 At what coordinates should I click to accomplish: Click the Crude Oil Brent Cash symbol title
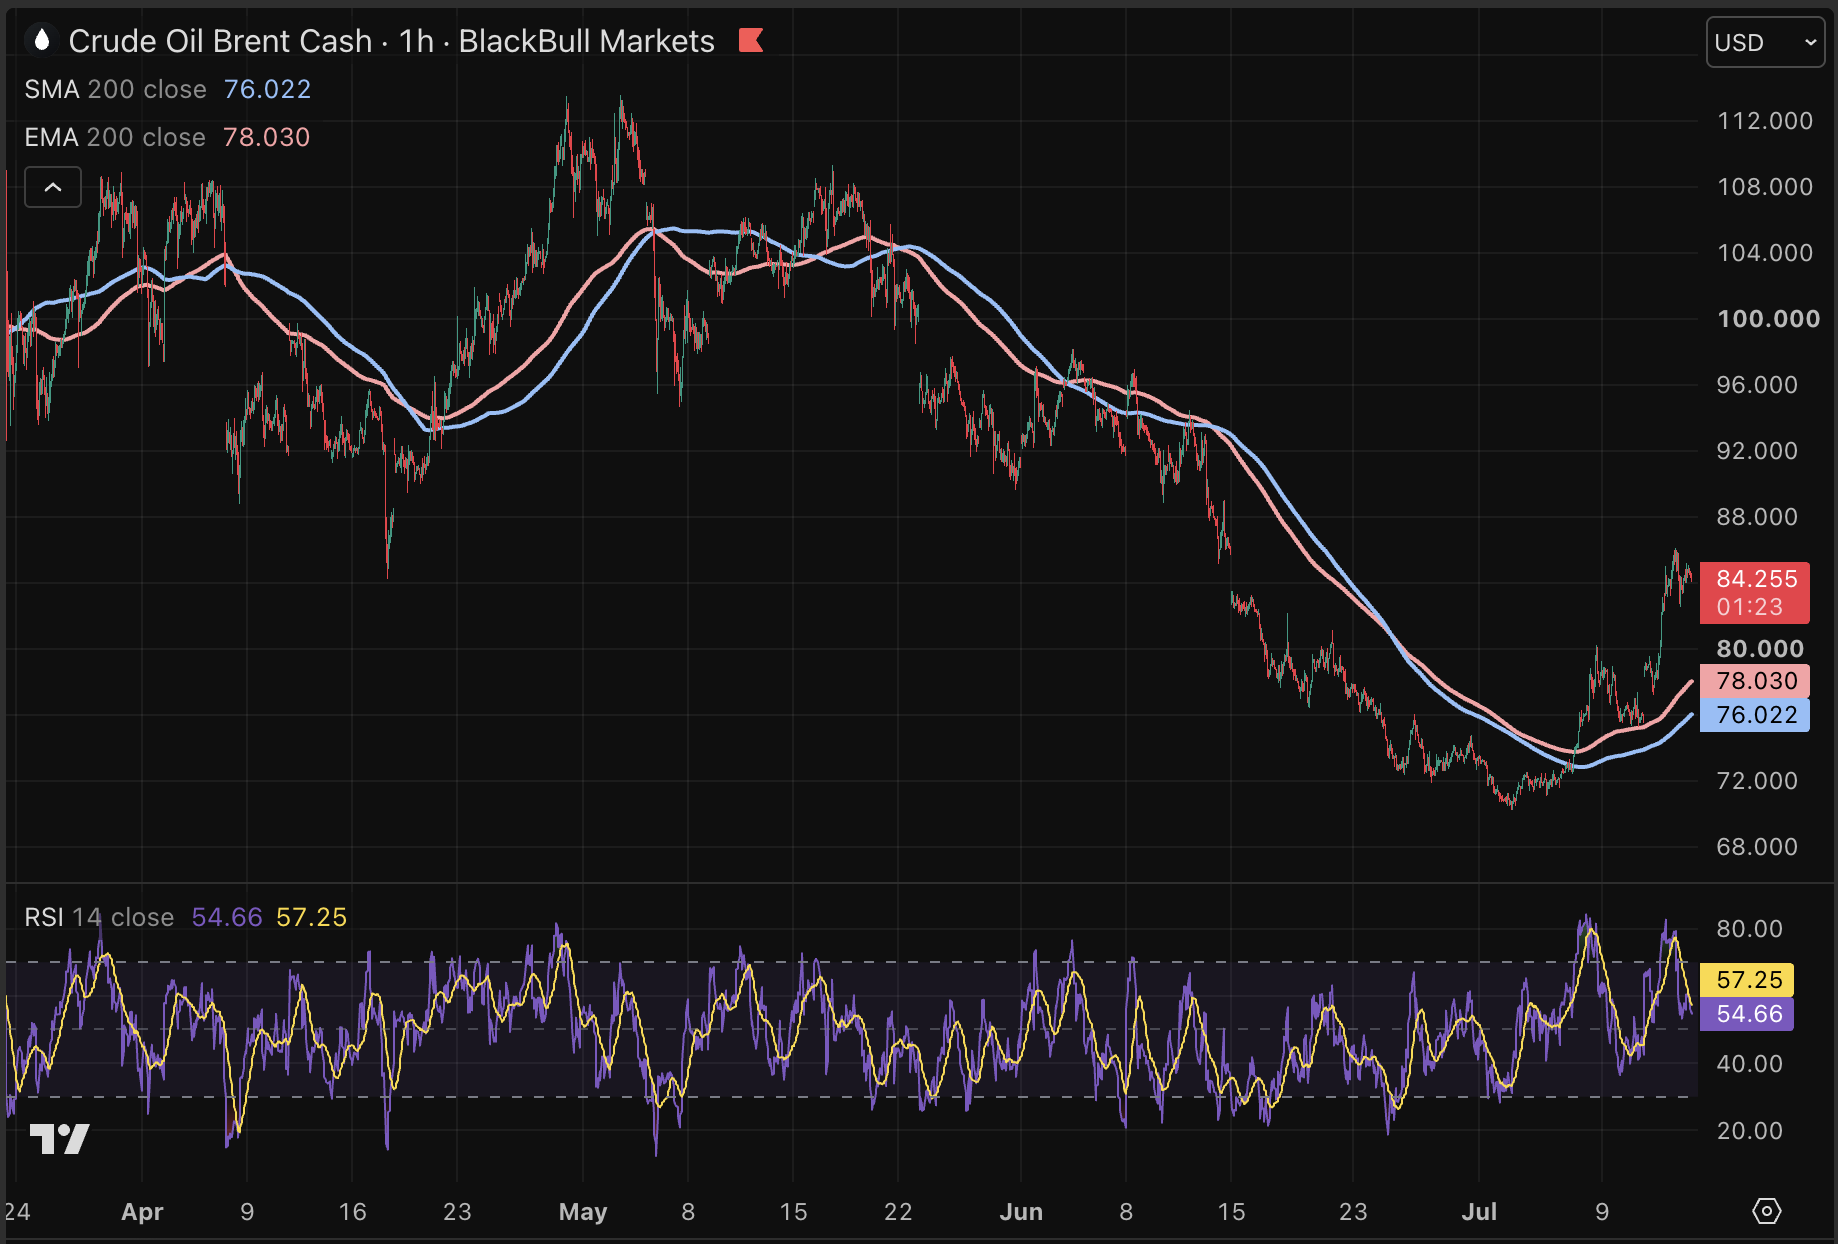220,41
